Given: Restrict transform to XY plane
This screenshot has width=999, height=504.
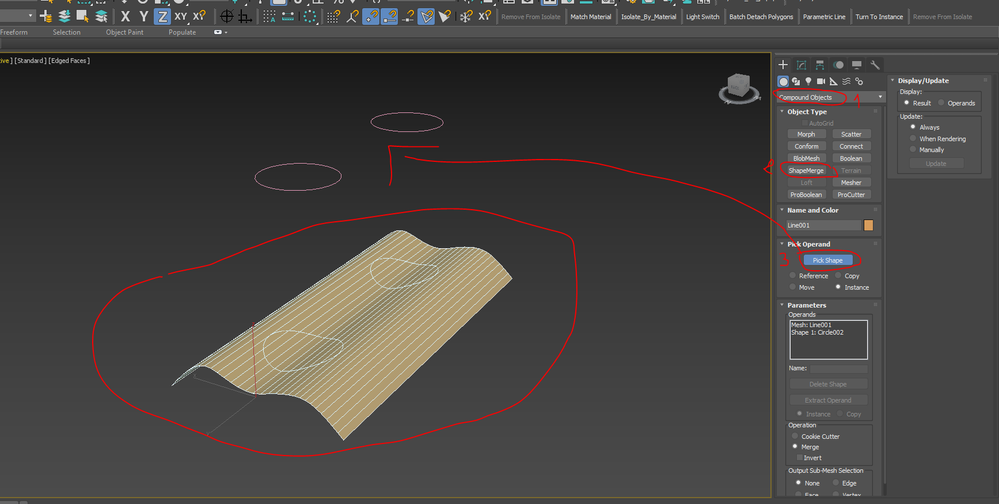Looking at the screenshot, I should (181, 17).
